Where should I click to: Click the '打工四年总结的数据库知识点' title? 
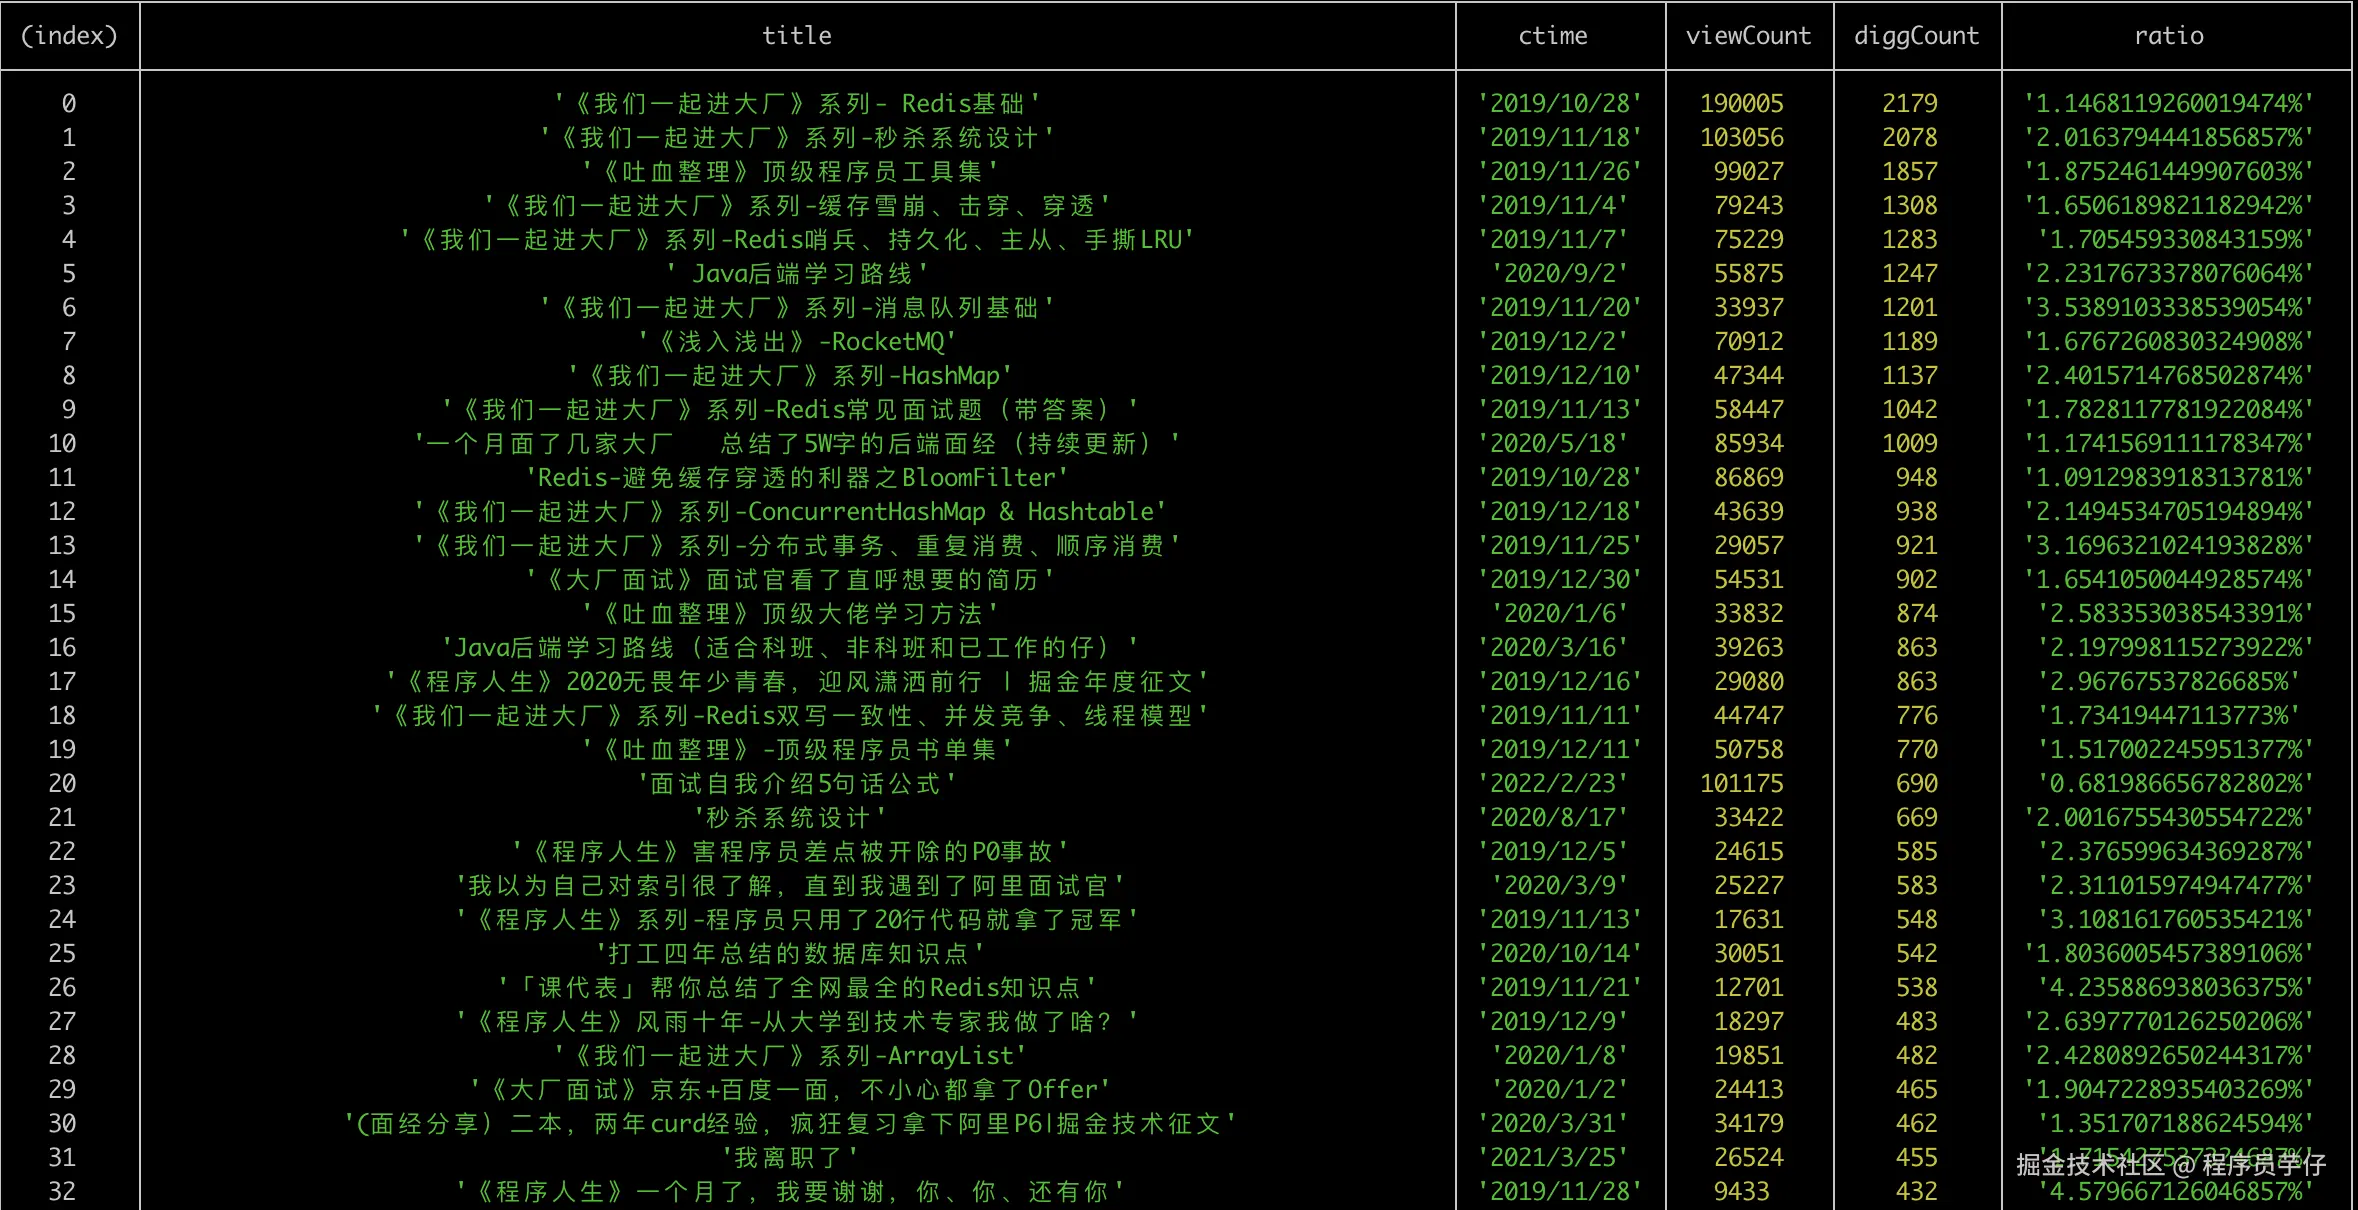(790, 954)
